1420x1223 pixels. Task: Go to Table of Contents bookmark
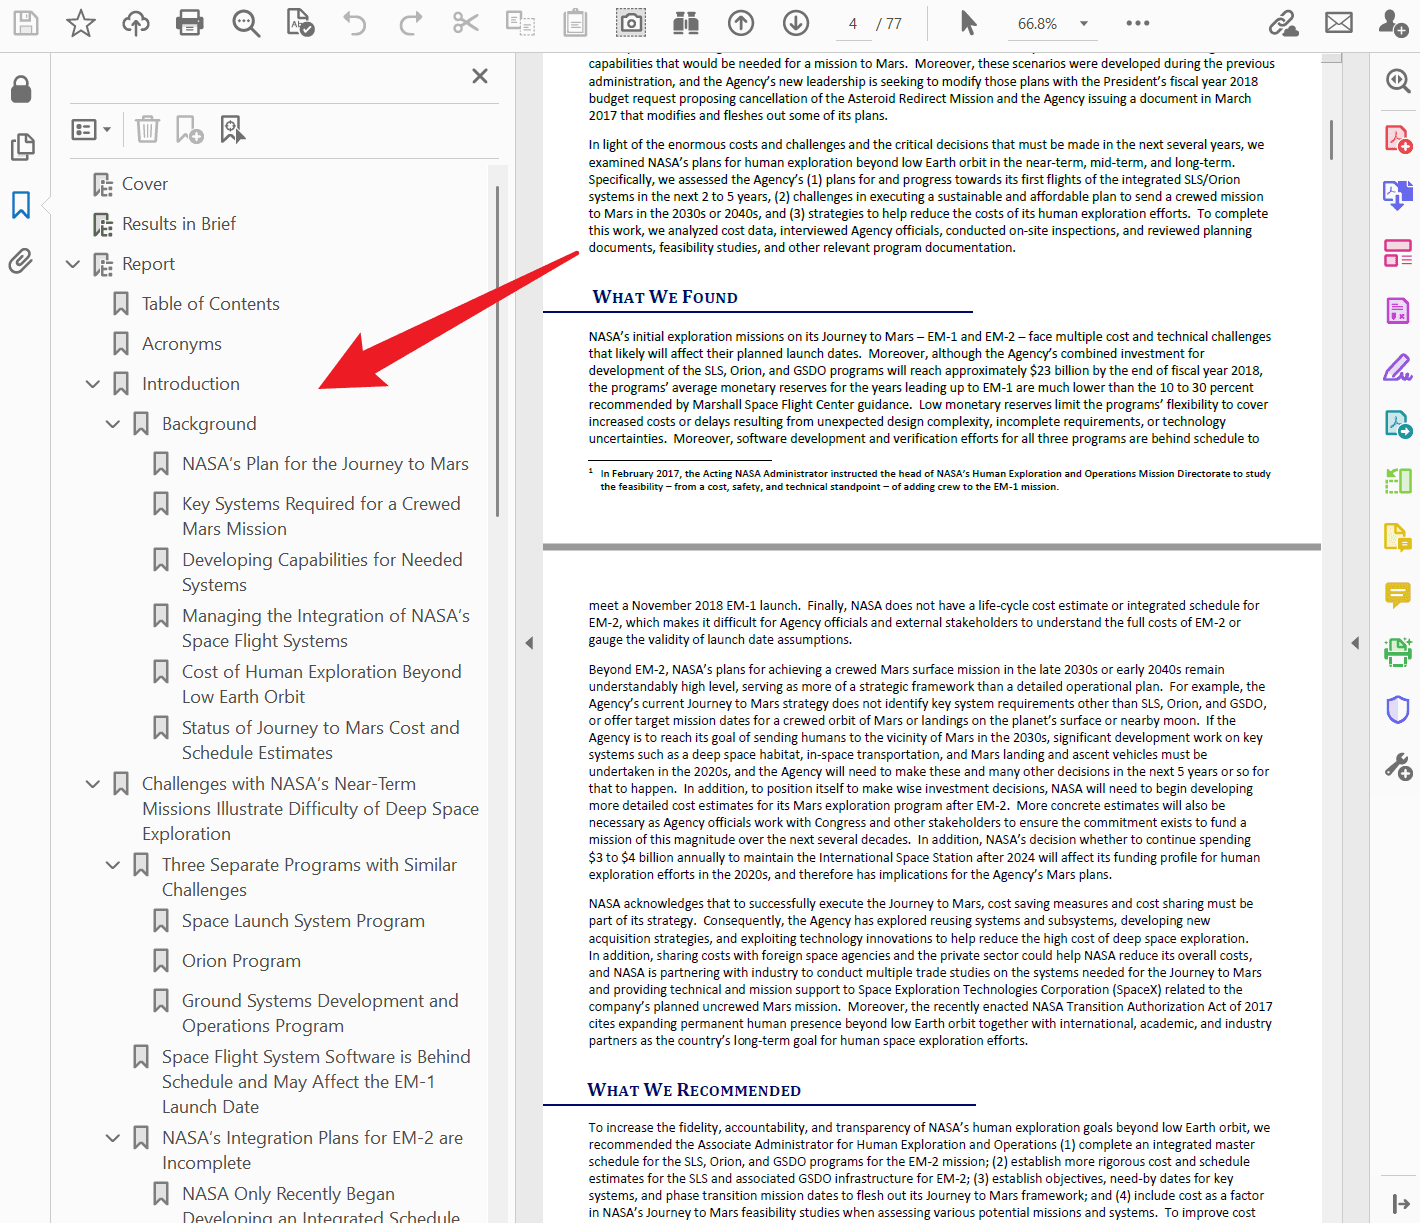pos(211,304)
